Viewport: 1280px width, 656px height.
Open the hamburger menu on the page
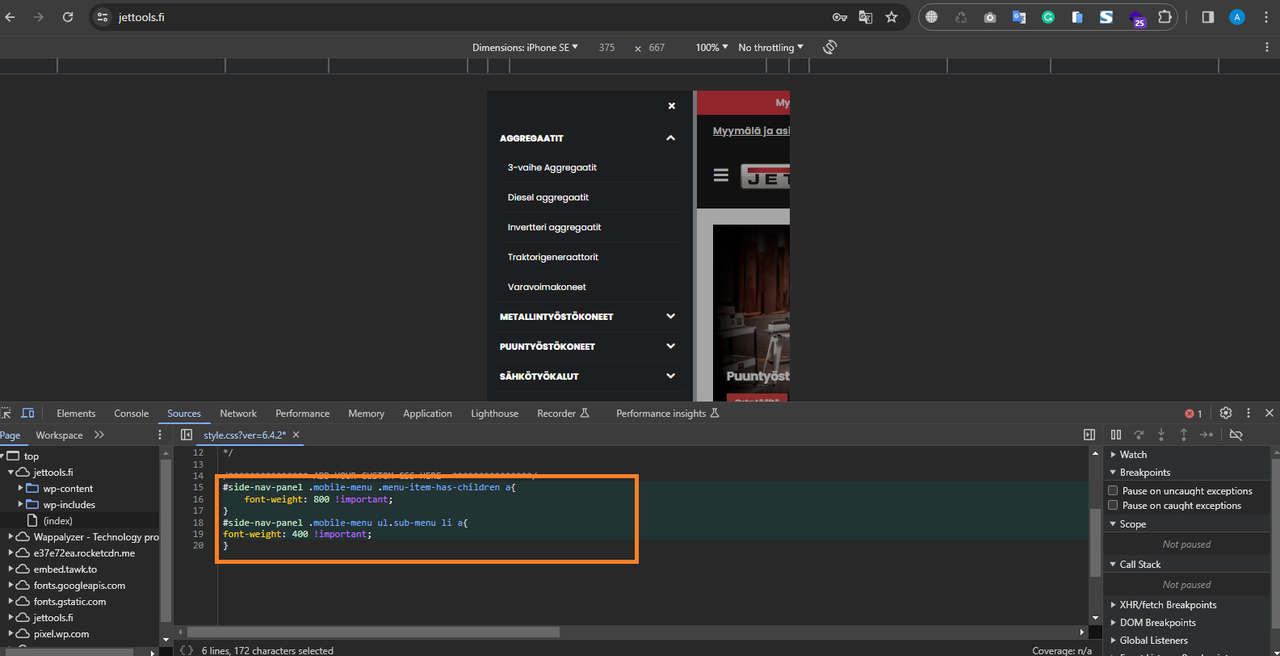click(721, 175)
